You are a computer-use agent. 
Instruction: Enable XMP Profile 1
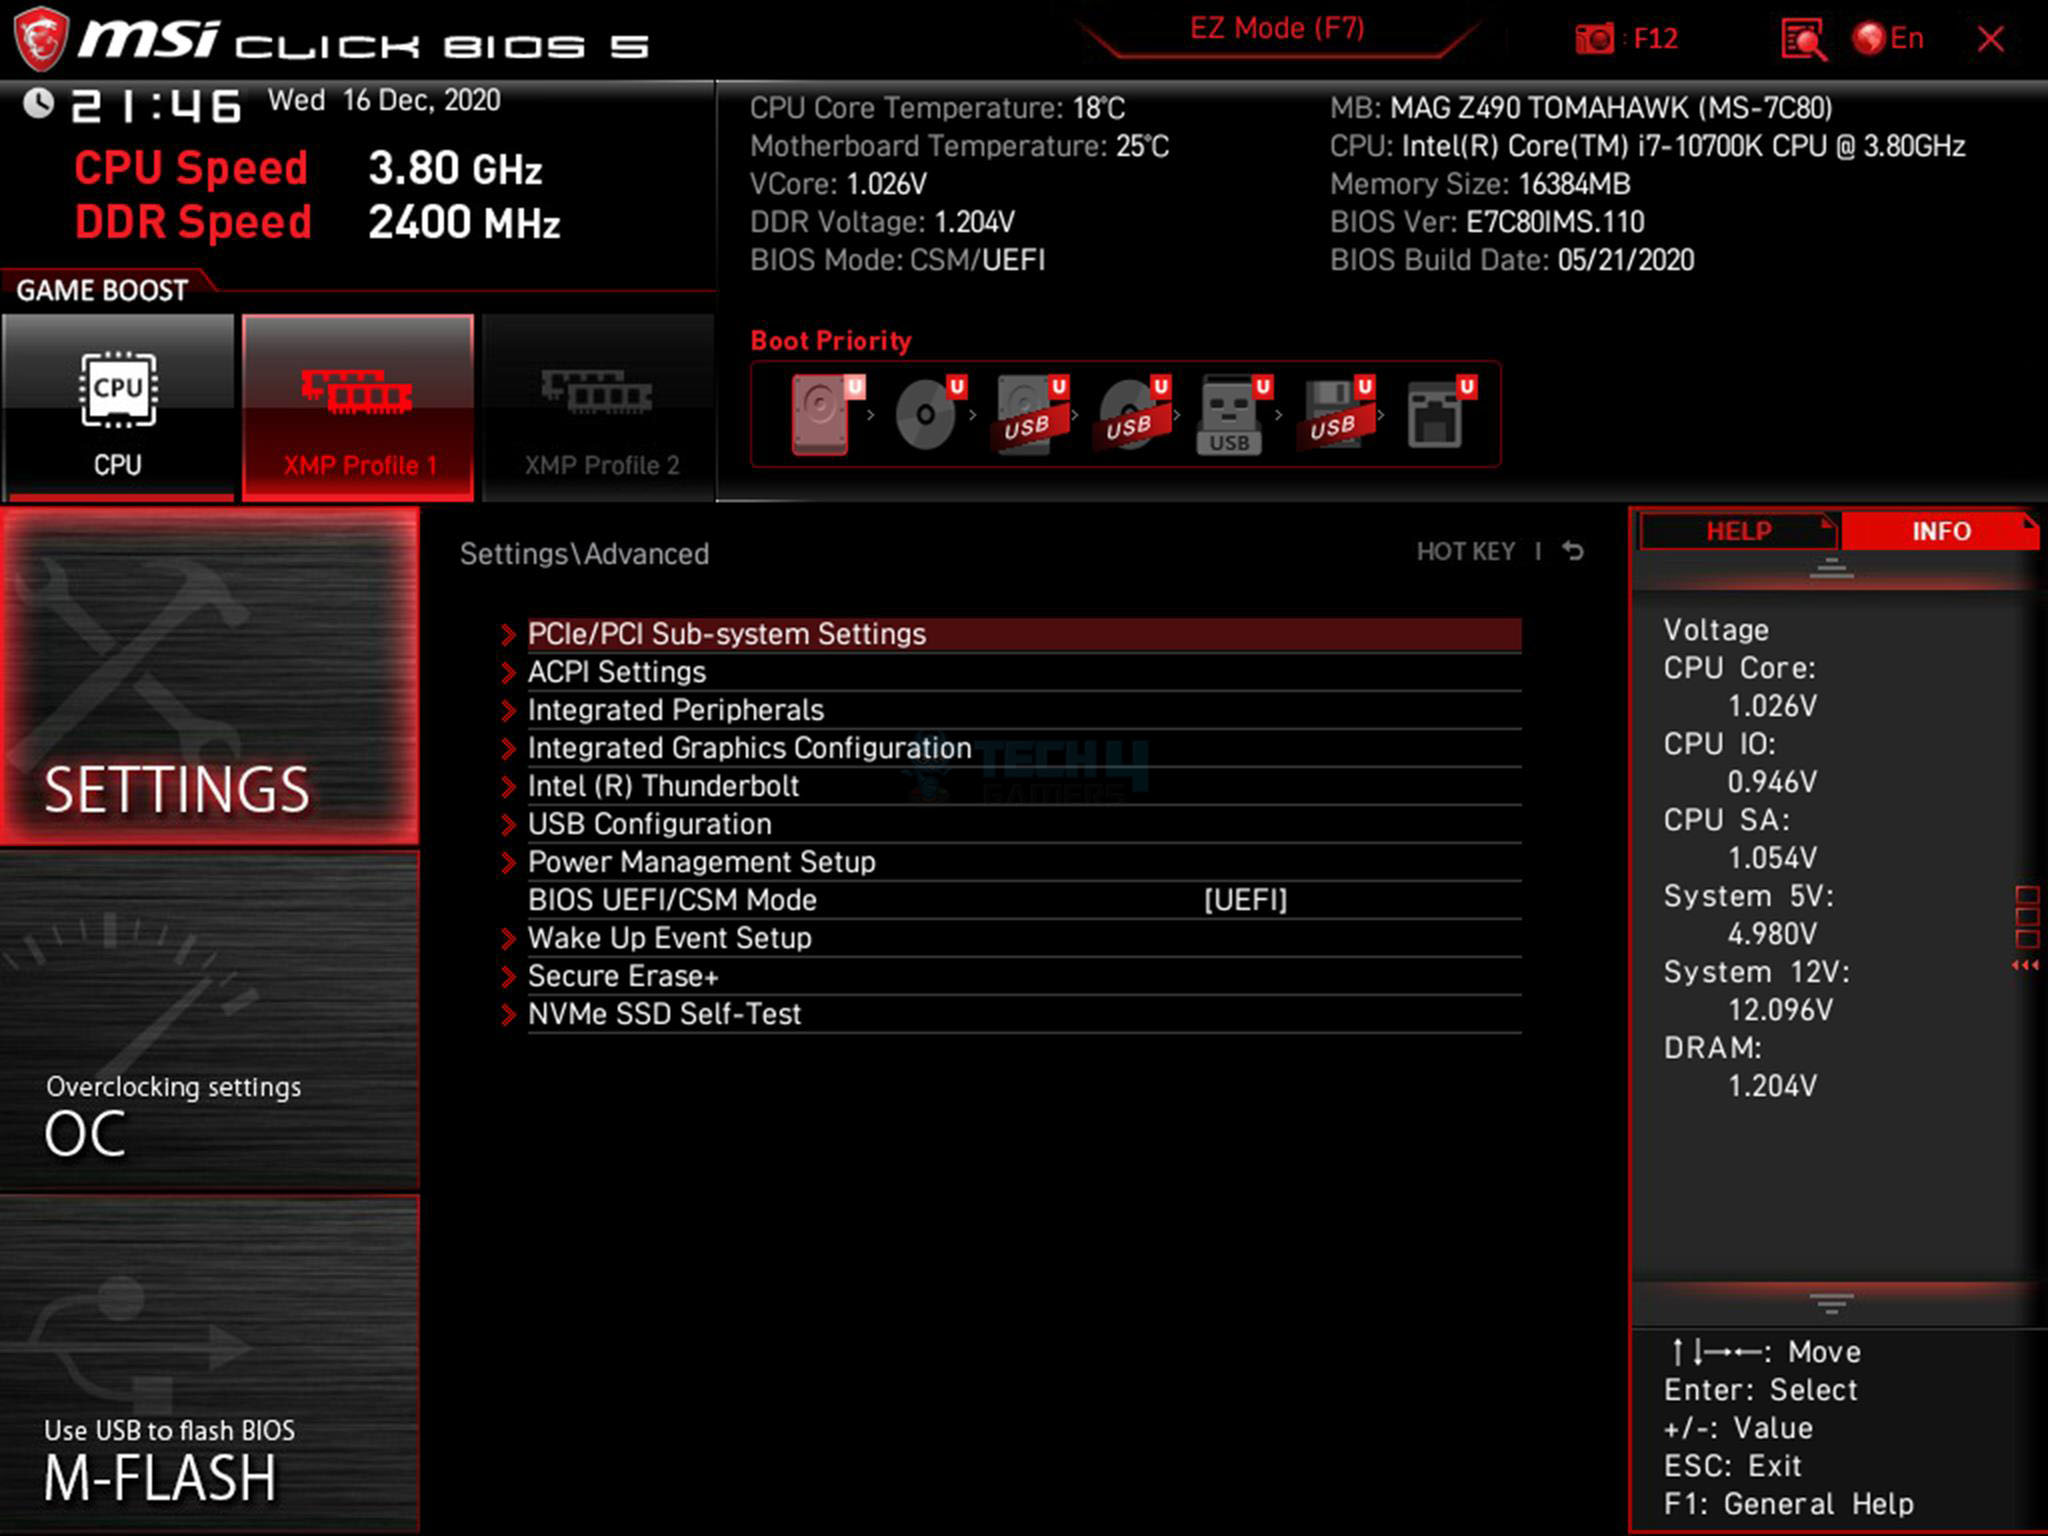(358, 407)
